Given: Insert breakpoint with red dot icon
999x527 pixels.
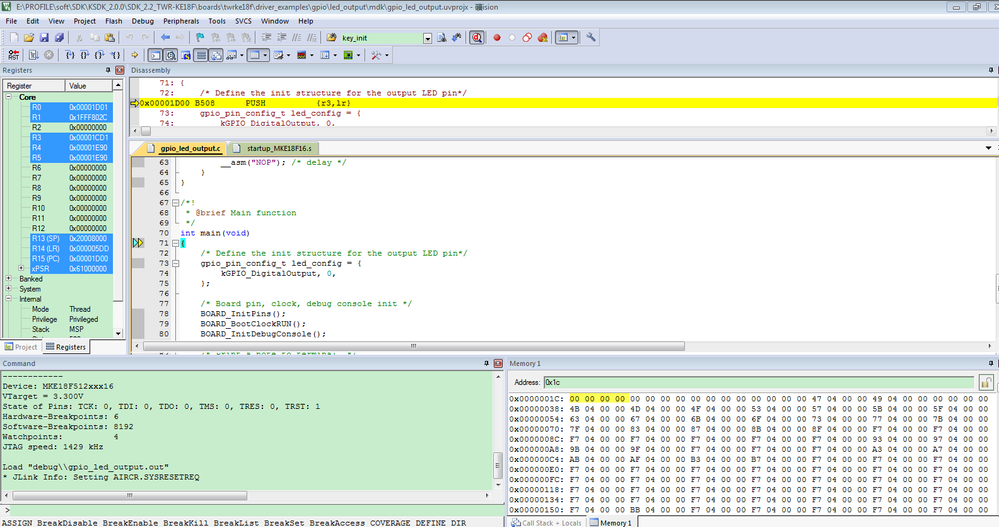Looking at the screenshot, I should [x=497, y=38].
